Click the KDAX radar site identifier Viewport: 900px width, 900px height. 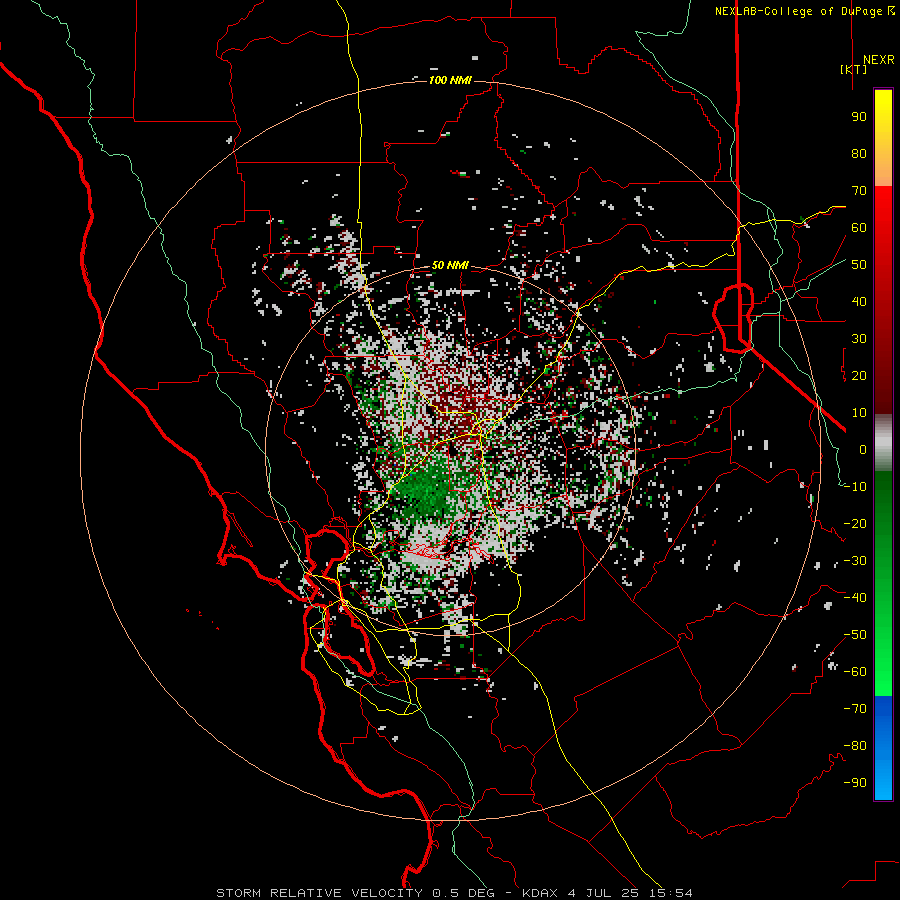pyautogui.click(x=540, y=893)
